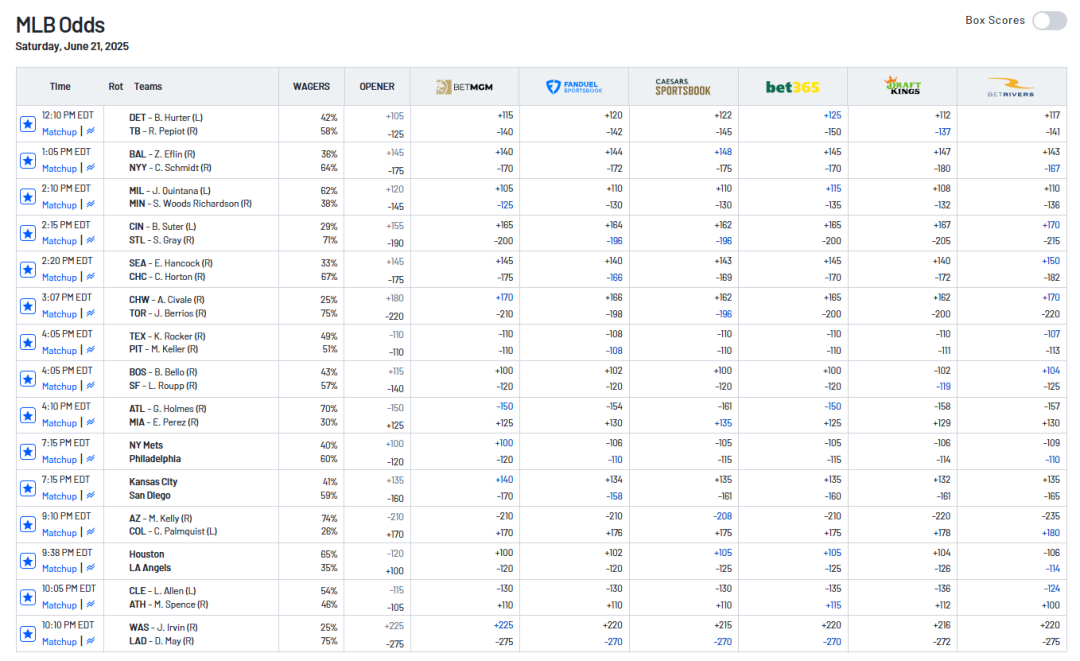Toggle star for Houston vs LA Angels
Viewport: 1080px width, 661px height.
[x=28, y=561]
